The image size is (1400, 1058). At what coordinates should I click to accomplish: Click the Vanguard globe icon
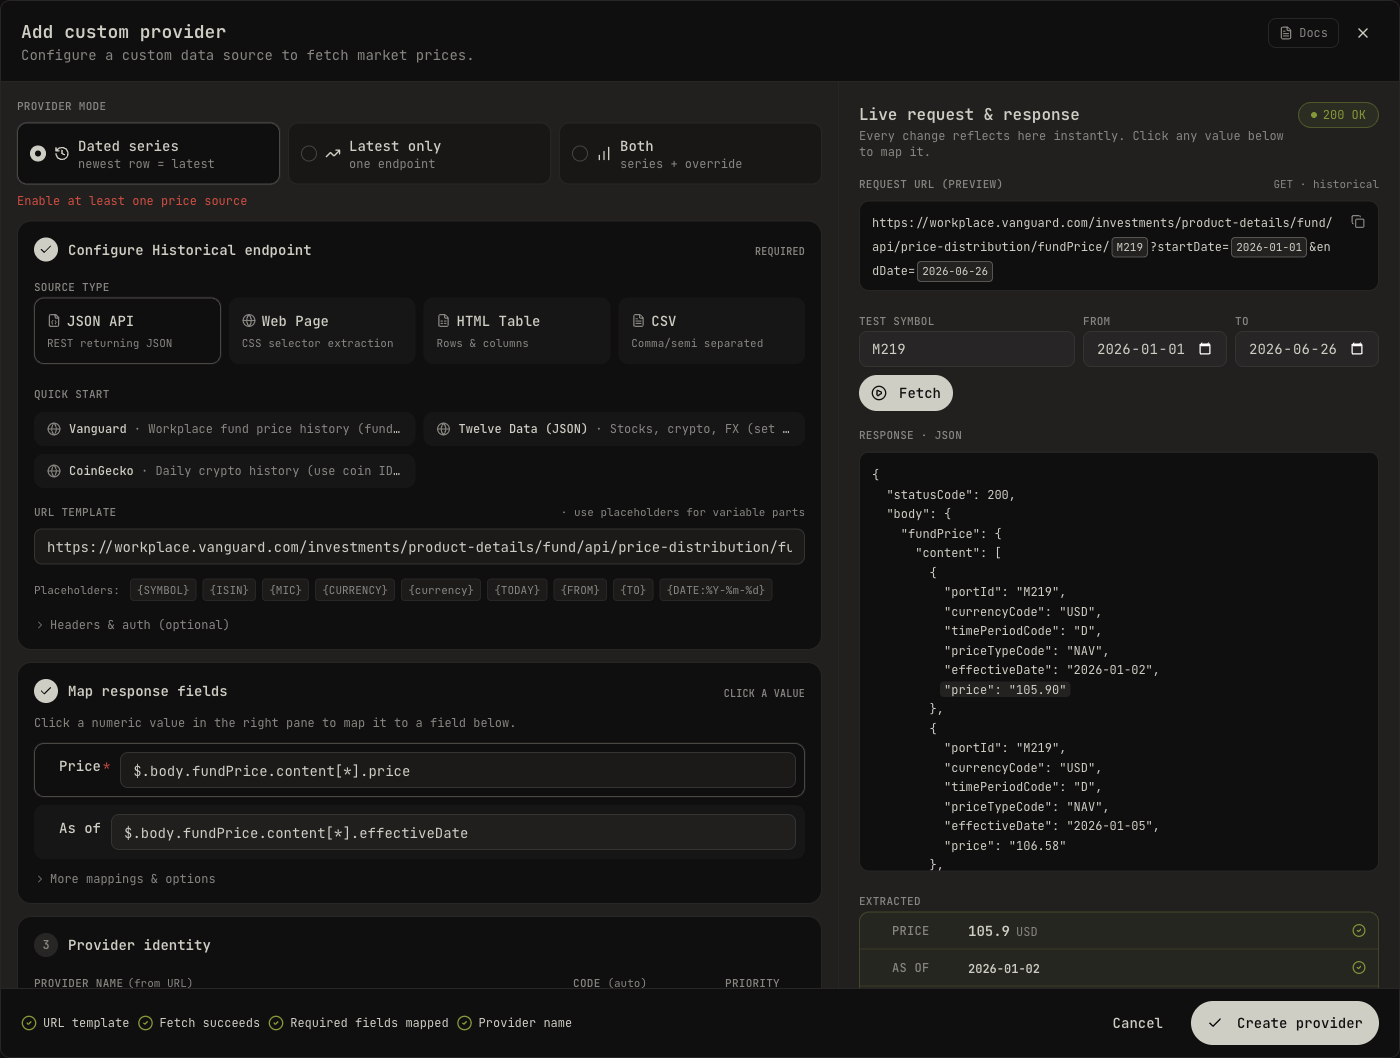point(54,429)
